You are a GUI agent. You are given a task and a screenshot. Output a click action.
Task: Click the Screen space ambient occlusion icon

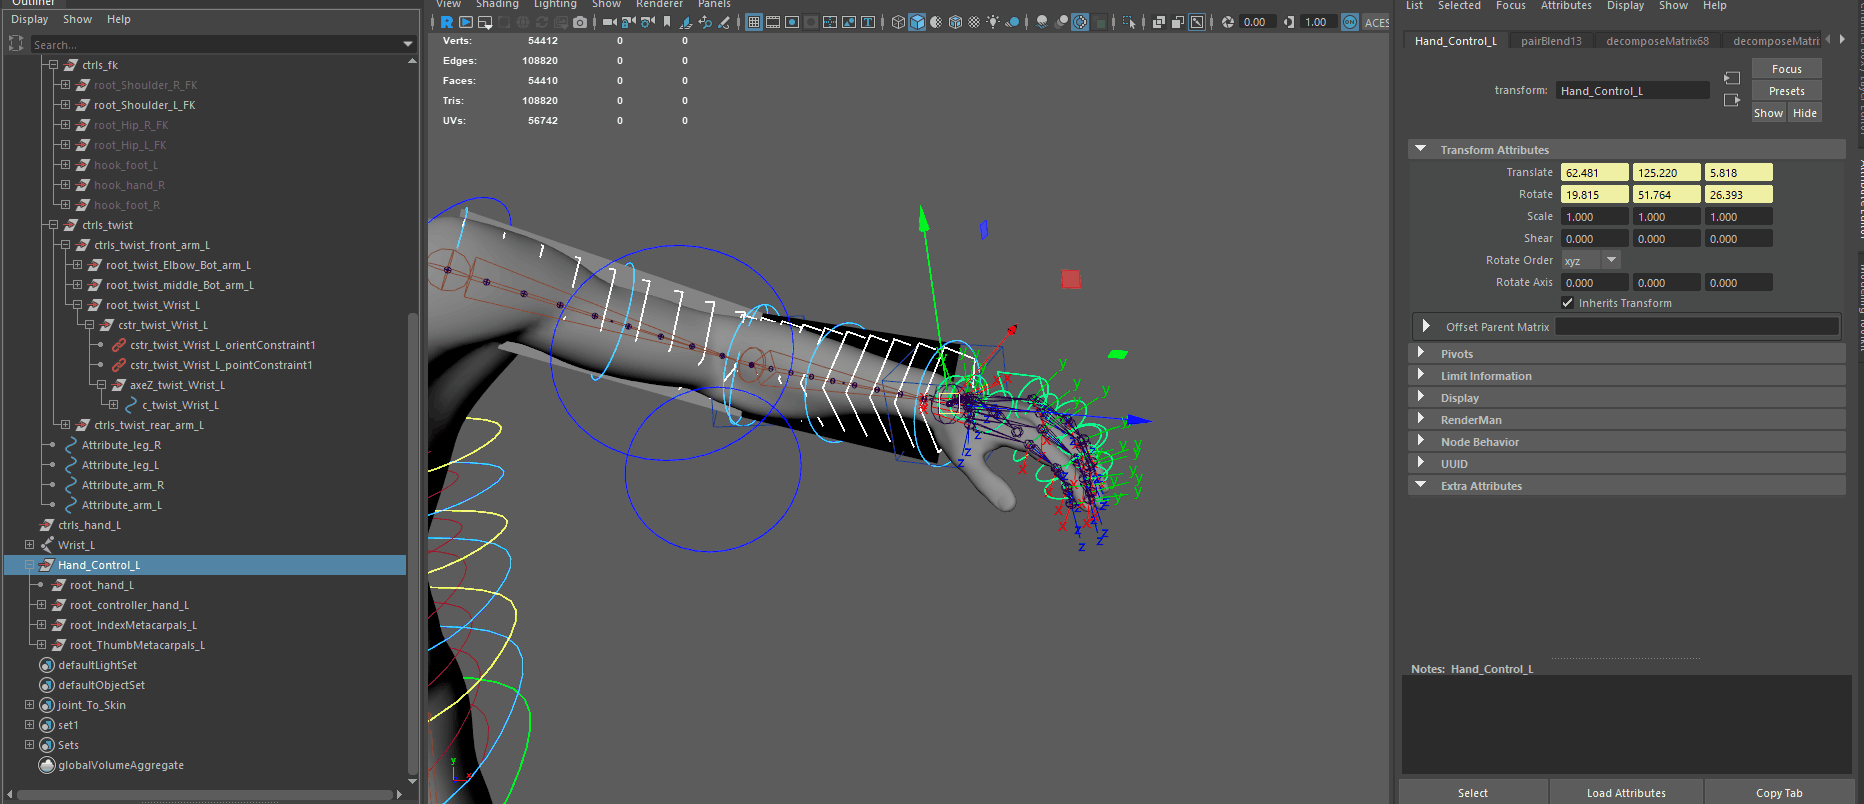(1042, 22)
